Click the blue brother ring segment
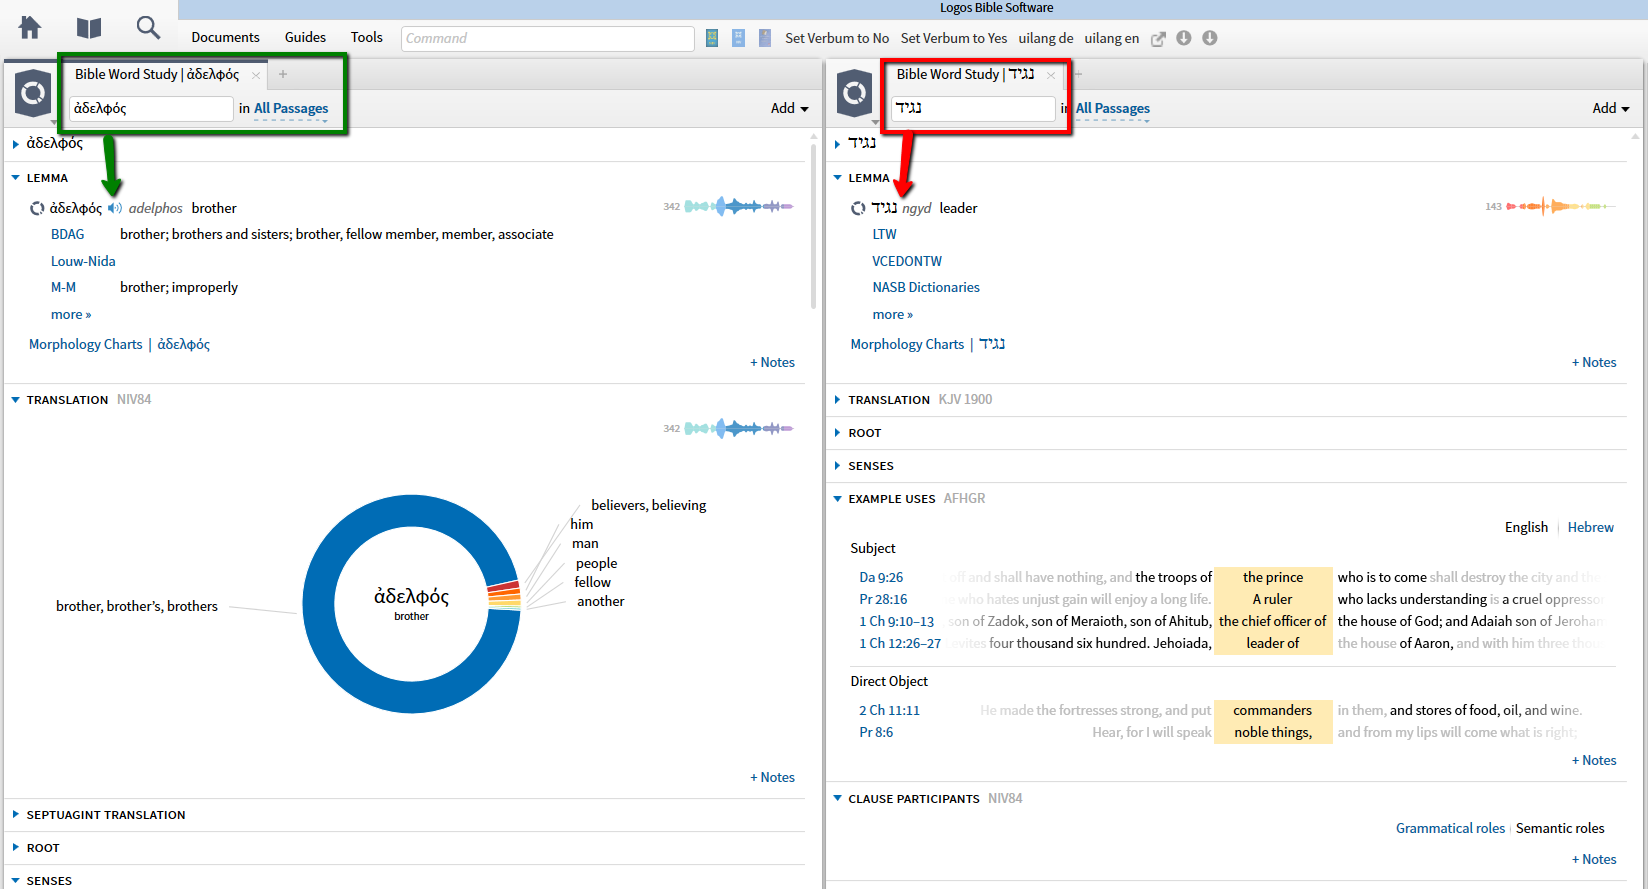1648x889 pixels. (318, 604)
